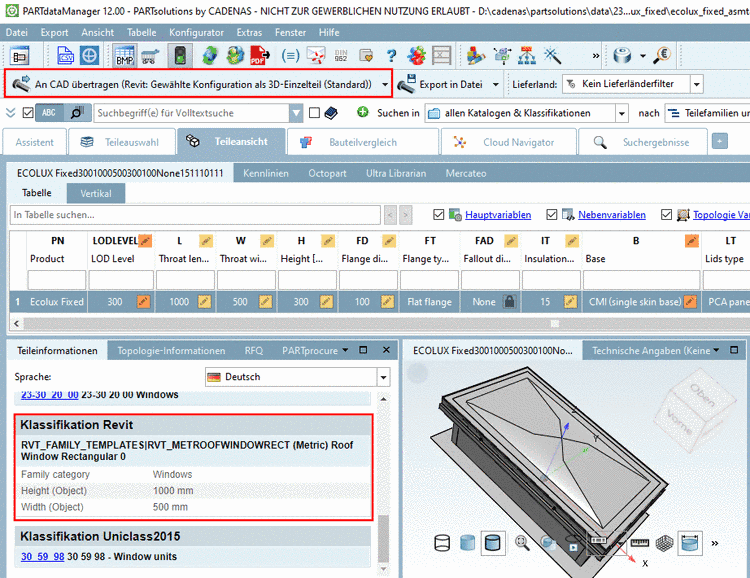Collapse the search bar double-chevron
This screenshot has width=750, height=578.
[x=11, y=113]
